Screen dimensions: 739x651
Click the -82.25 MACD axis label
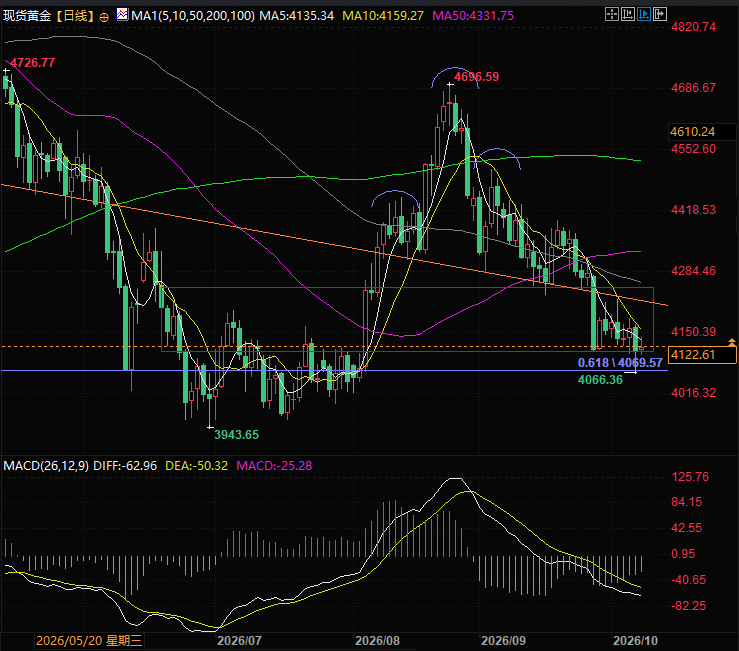click(689, 606)
